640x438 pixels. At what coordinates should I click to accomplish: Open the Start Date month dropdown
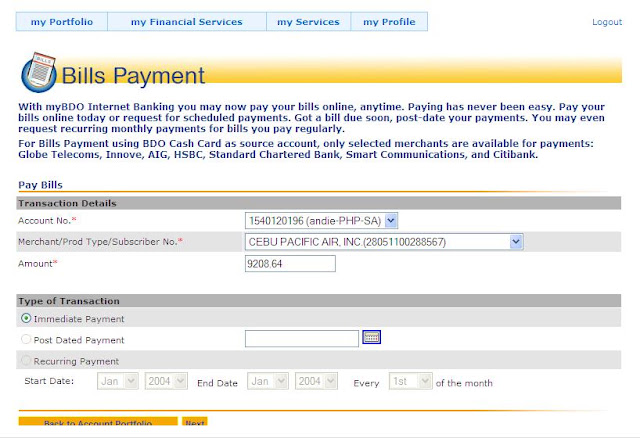pos(118,381)
